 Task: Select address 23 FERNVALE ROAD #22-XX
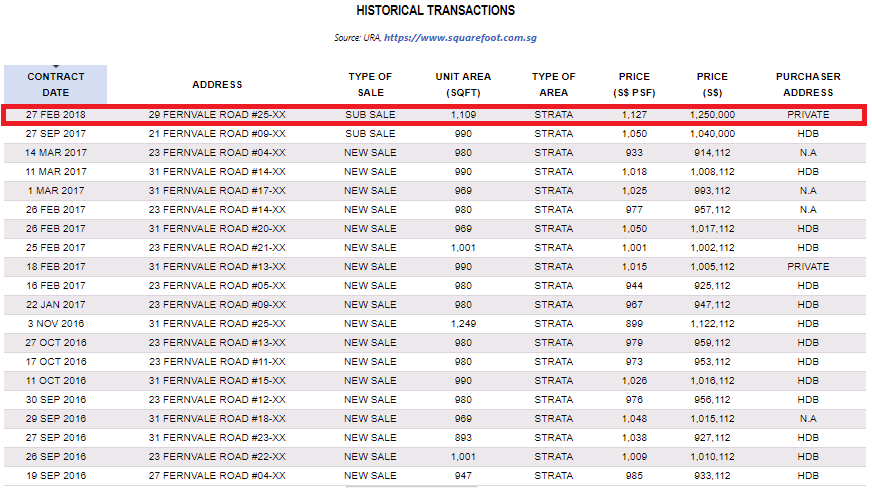click(217, 456)
